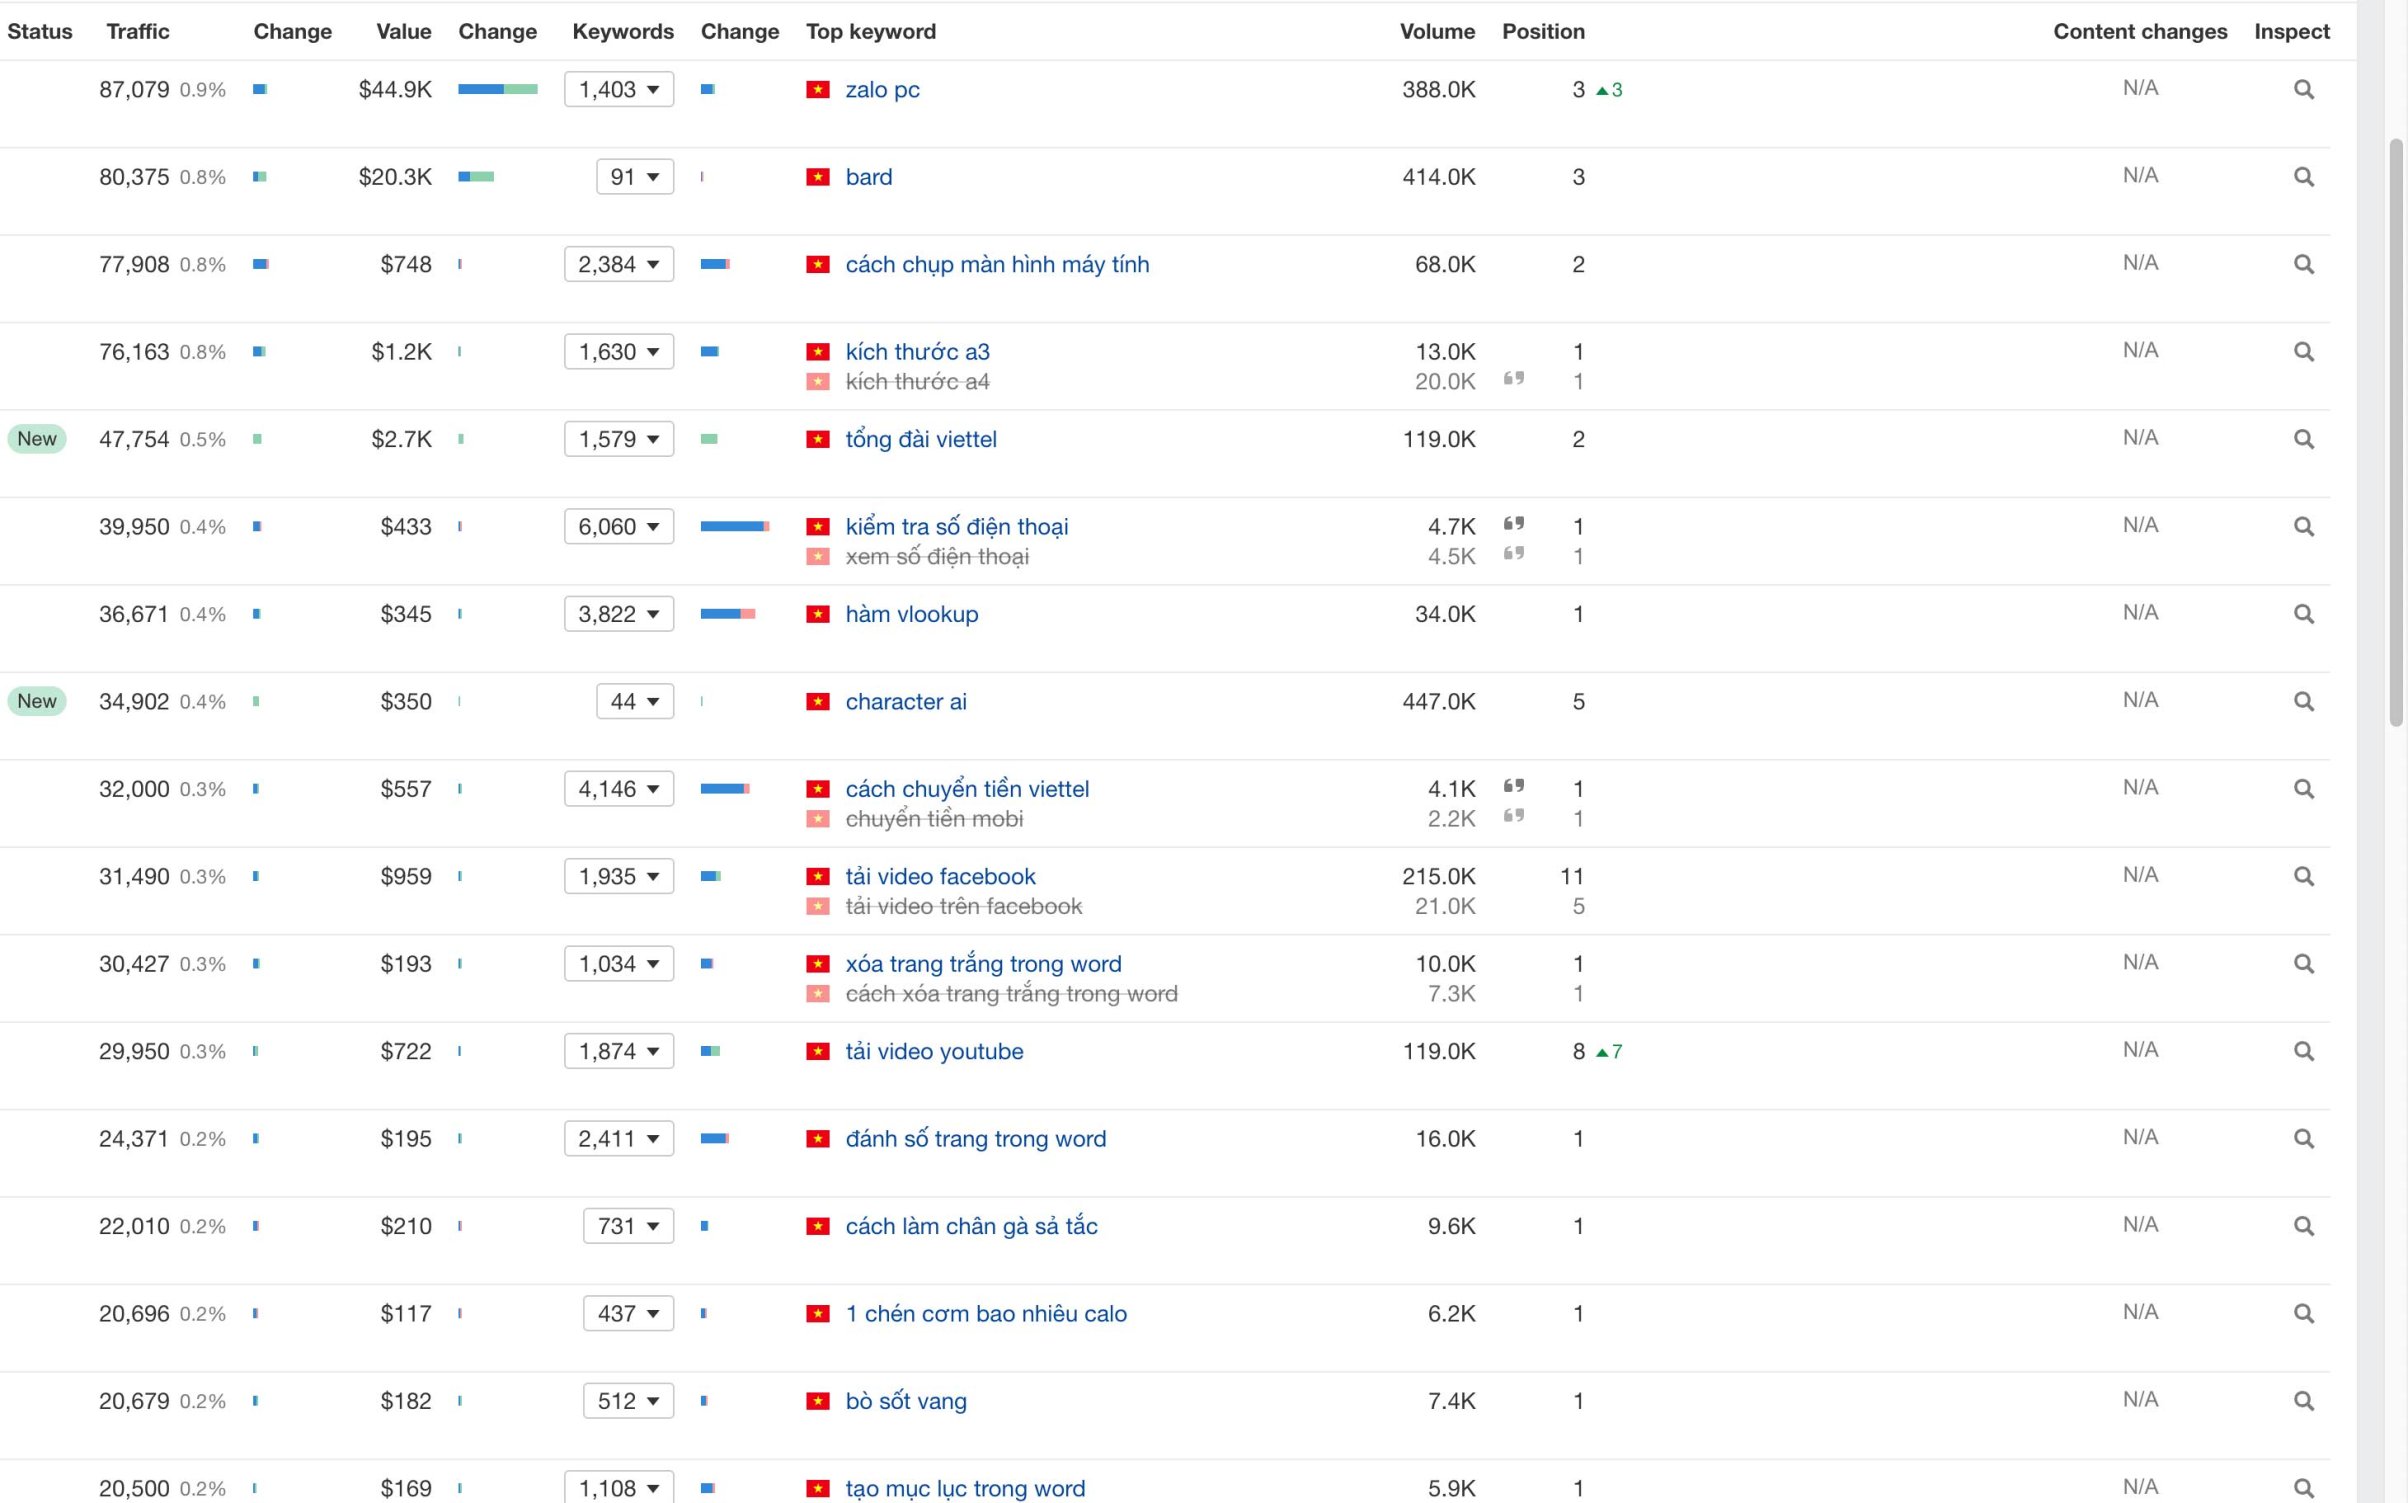Inspect the zalo pc row with magnifier icon
Image resolution: width=2408 pixels, height=1503 pixels.
[2303, 90]
